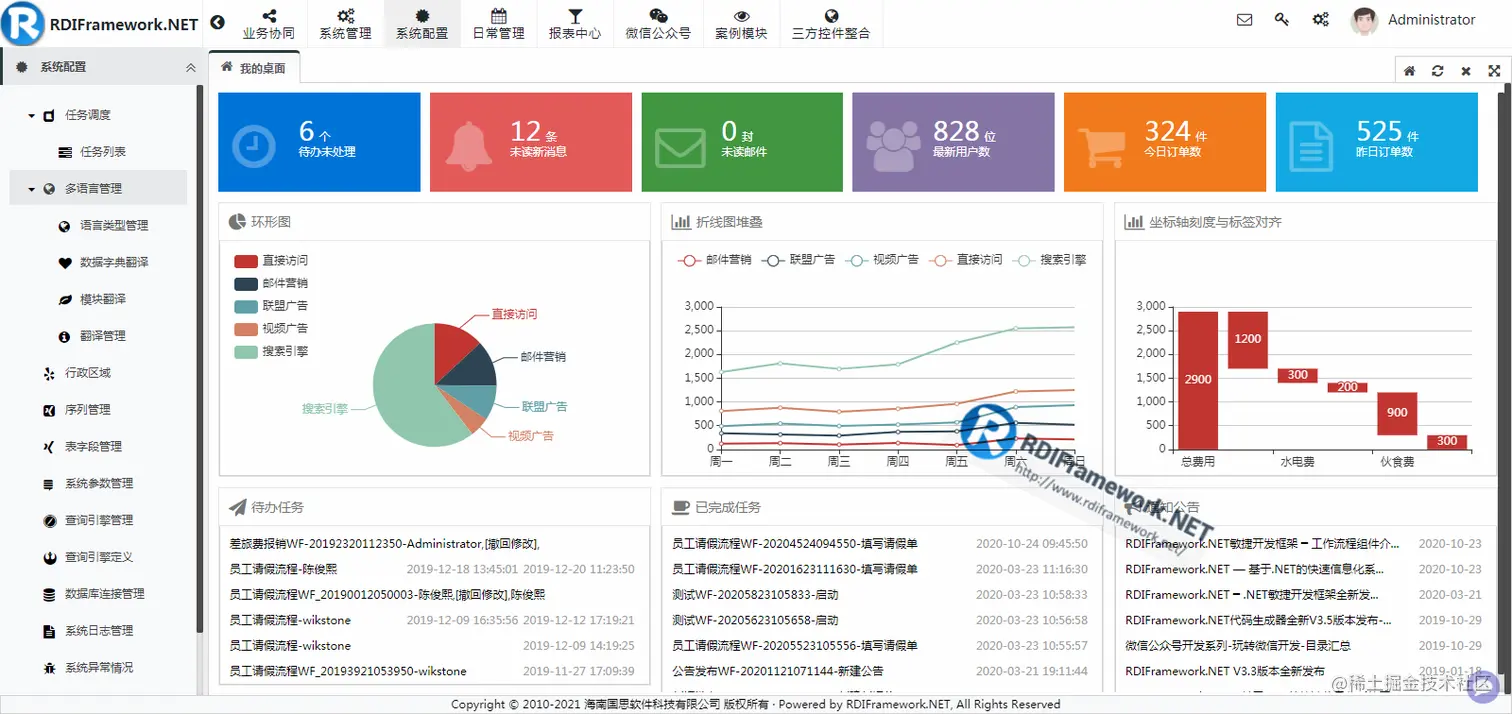The image size is (1512, 714).
Task: Collapse the 系统配置 panel with the chevron
Action: tap(191, 67)
